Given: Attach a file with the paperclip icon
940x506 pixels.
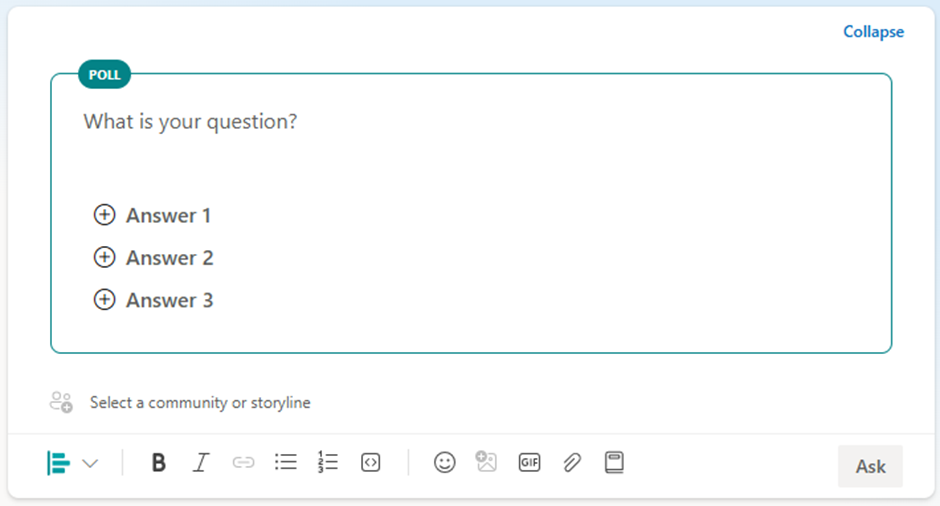Looking at the screenshot, I should [x=572, y=462].
